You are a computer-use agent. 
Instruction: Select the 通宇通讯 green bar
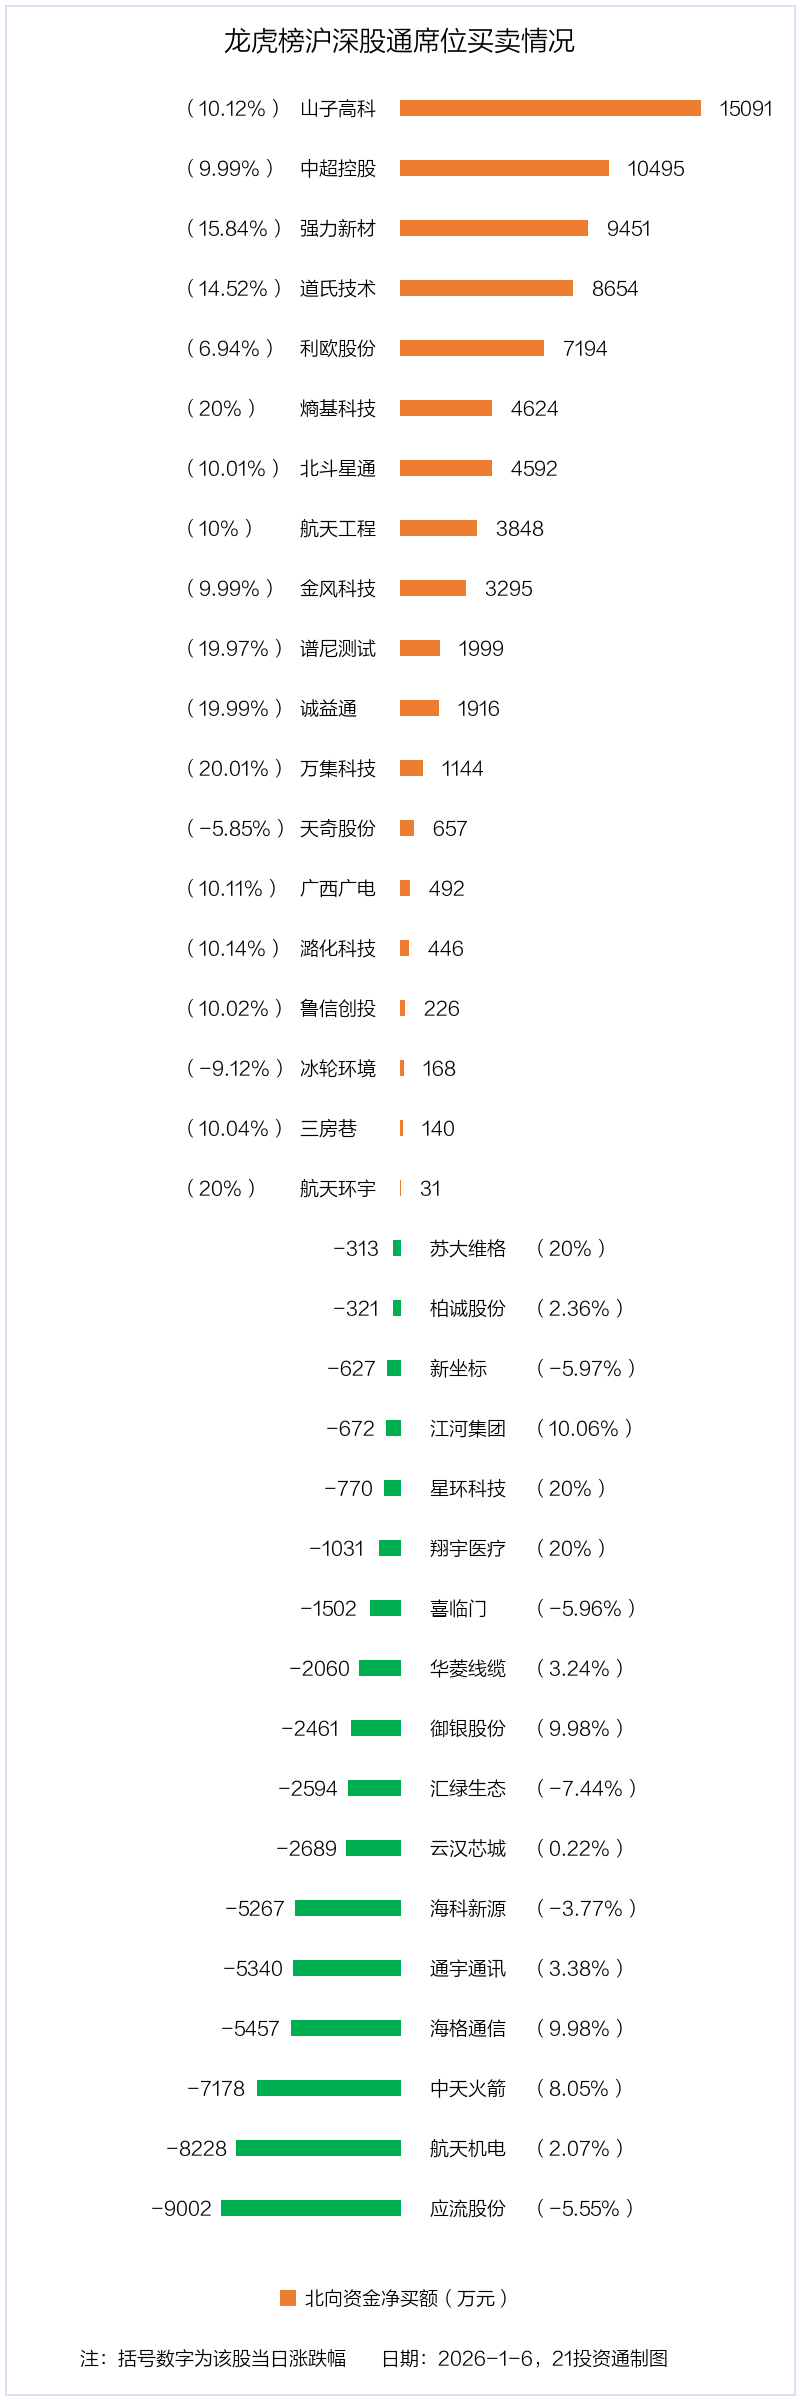pyautogui.click(x=347, y=1968)
